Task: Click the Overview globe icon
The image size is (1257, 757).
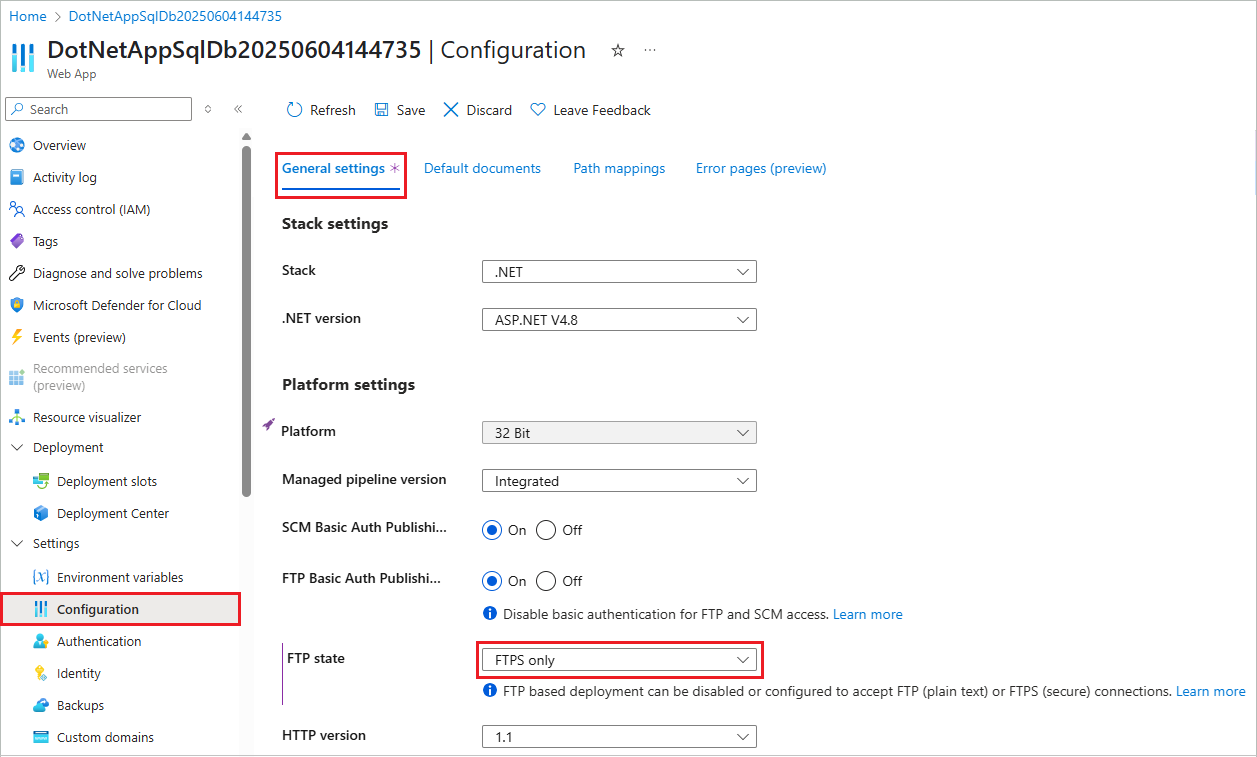Action: click(16, 145)
